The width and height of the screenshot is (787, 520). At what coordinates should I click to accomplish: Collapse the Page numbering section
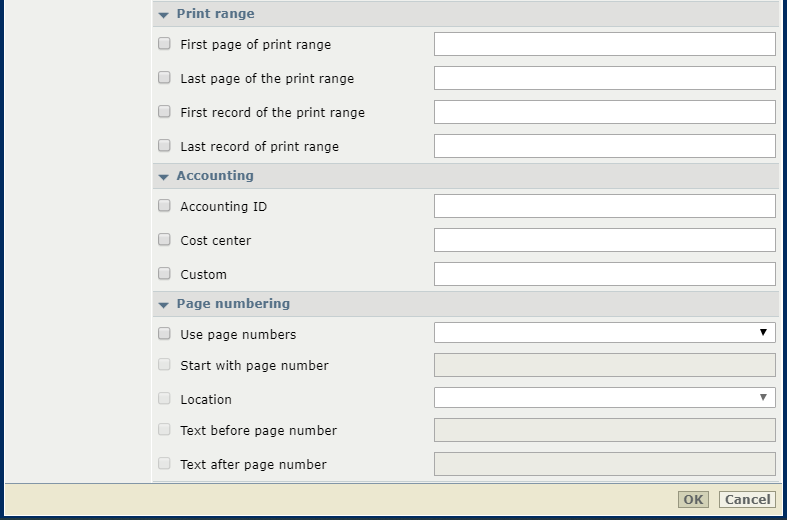(x=163, y=305)
